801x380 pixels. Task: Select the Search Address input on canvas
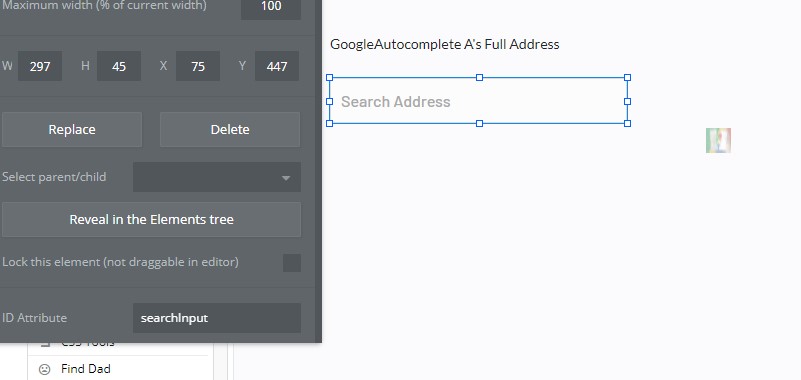click(x=478, y=101)
